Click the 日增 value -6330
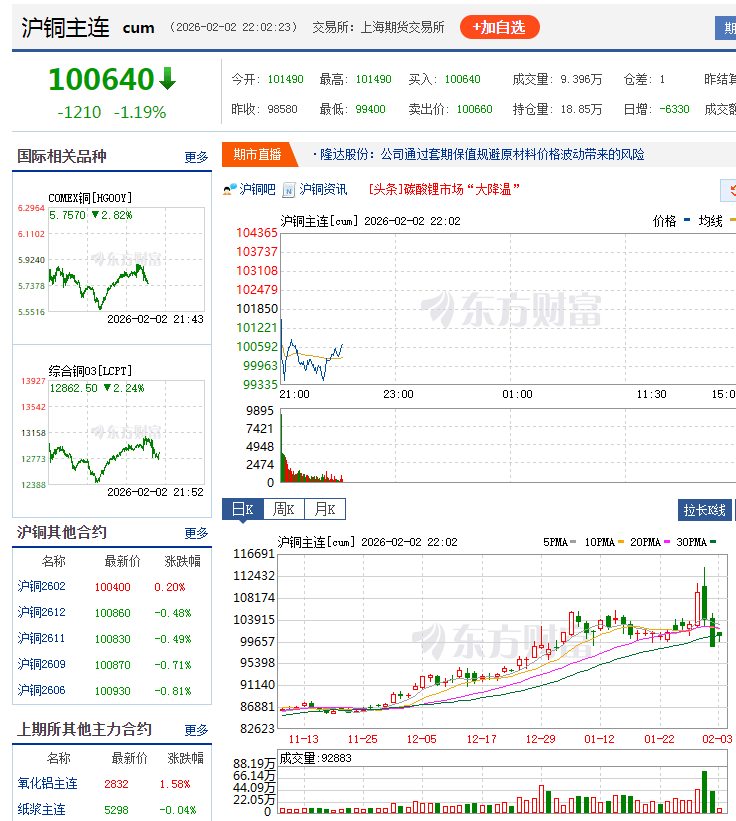The height and width of the screenshot is (821, 736). click(674, 109)
